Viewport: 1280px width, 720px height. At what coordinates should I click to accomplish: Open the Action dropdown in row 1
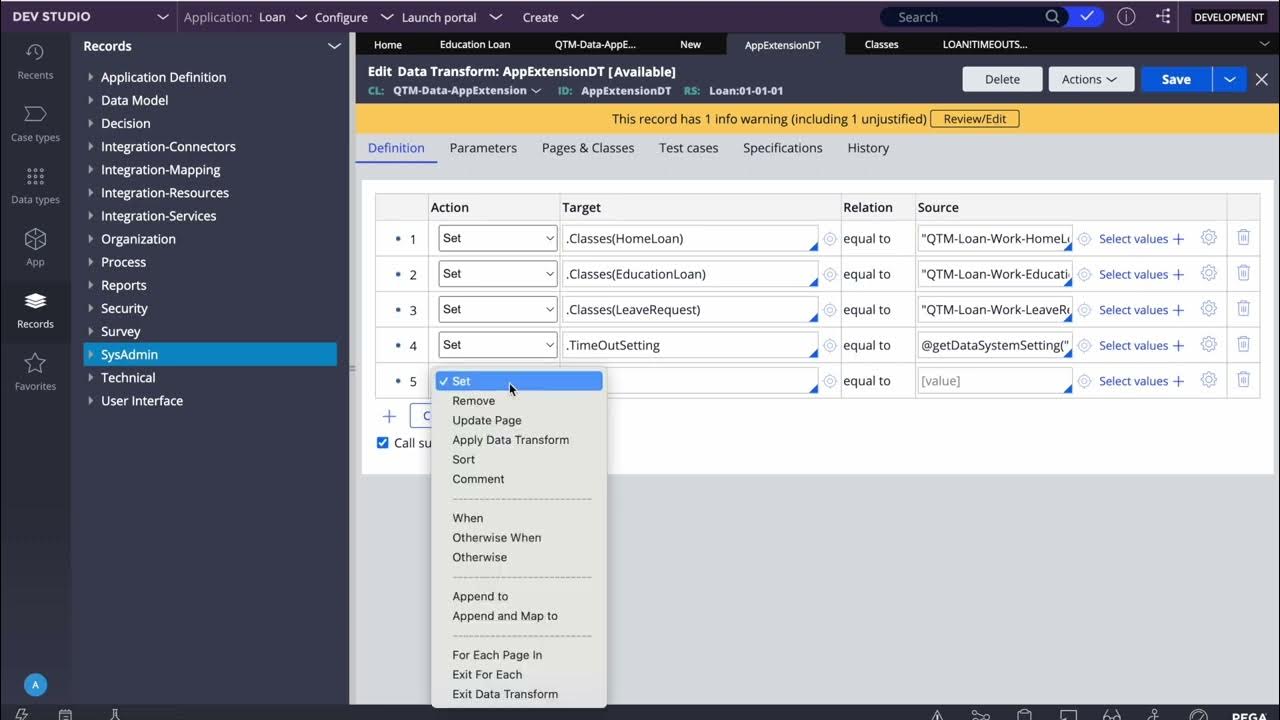click(497, 238)
